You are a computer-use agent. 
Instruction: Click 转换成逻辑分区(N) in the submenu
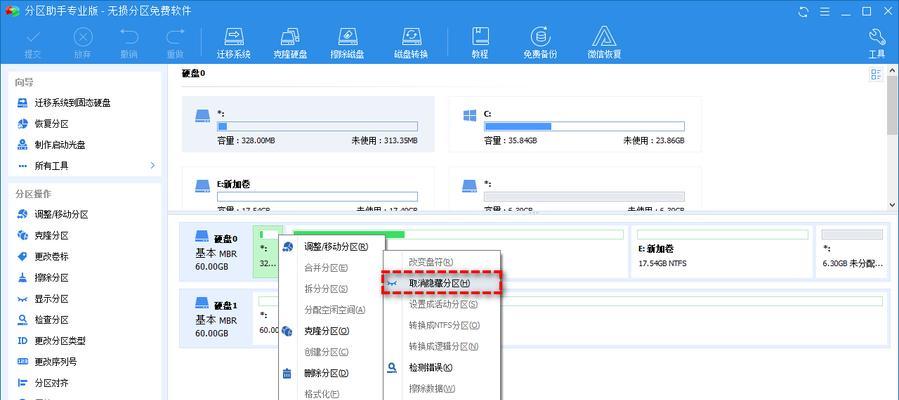point(442,347)
